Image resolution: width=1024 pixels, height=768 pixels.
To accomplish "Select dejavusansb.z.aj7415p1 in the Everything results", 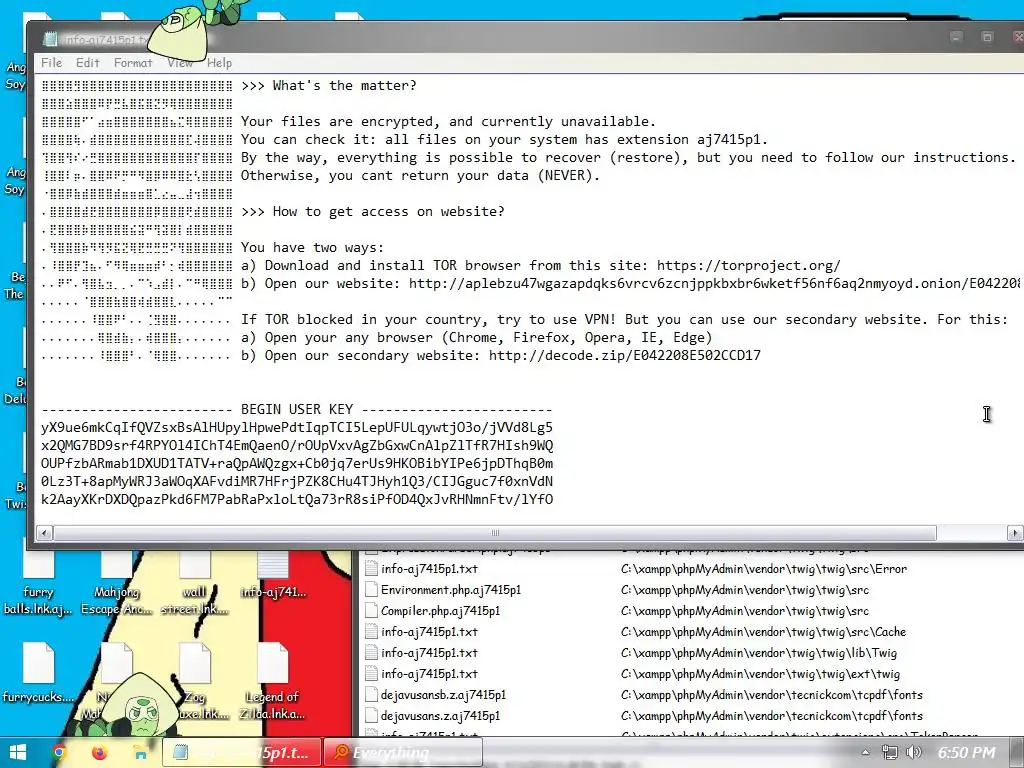I will [x=443, y=695].
